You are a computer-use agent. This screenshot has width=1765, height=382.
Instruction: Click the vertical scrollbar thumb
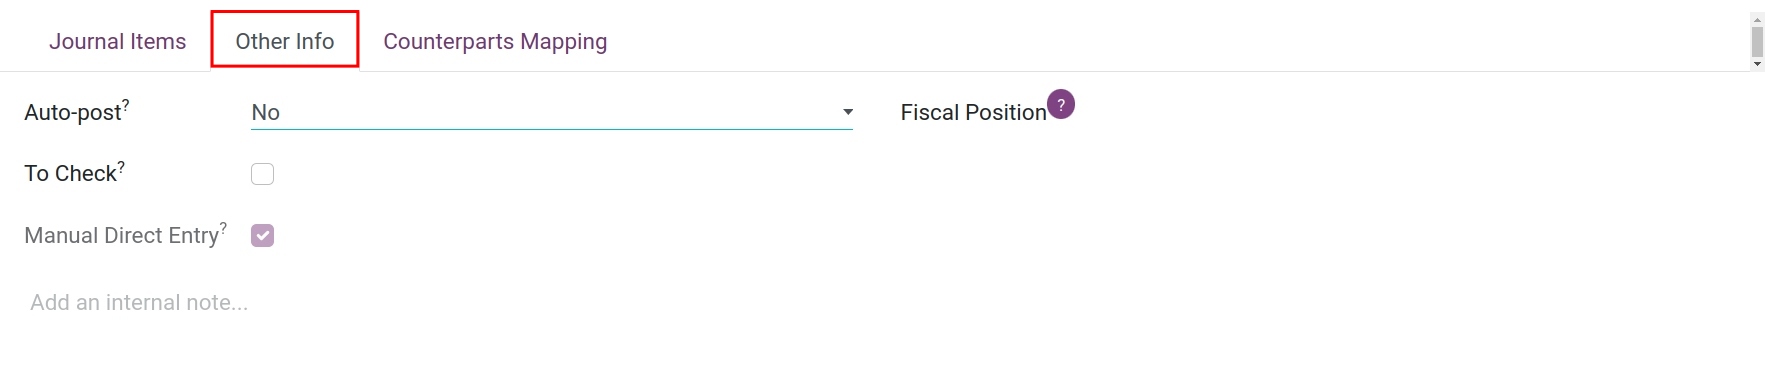click(x=1757, y=42)
